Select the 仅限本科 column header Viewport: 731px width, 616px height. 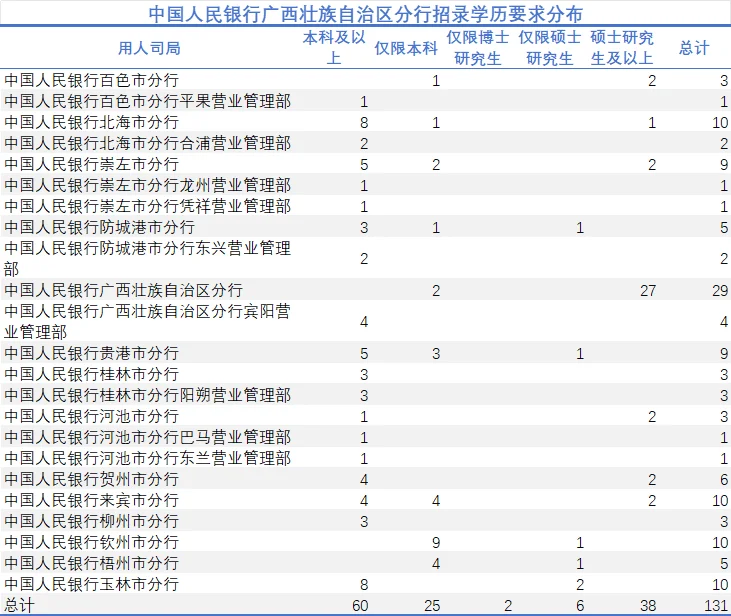tap(406, 48)
